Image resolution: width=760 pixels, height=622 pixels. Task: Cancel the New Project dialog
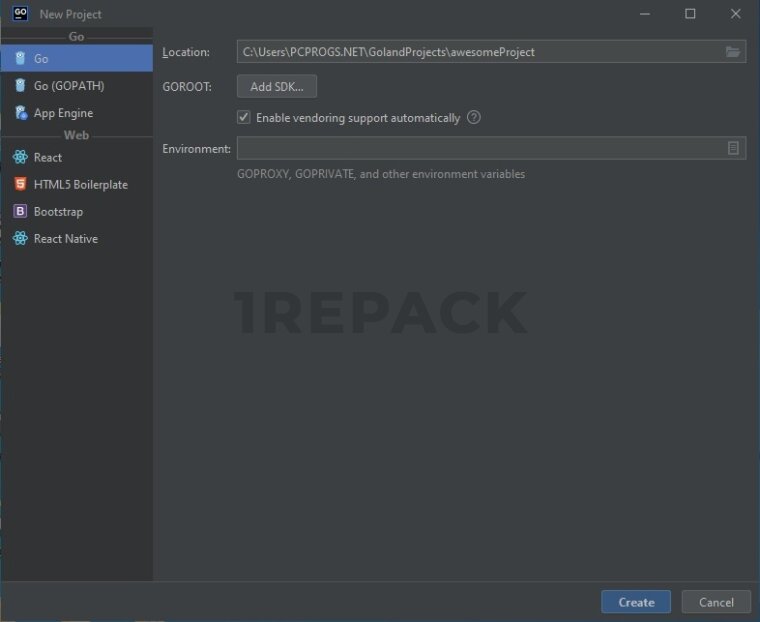[716, 602]
